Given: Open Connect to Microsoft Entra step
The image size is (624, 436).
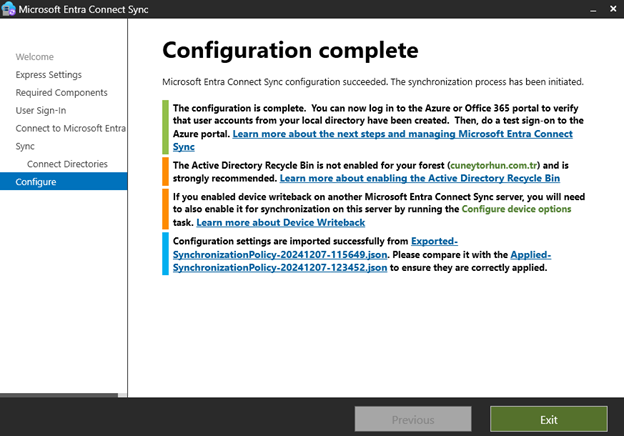Looking at the screenshot, I should (70, 128).
